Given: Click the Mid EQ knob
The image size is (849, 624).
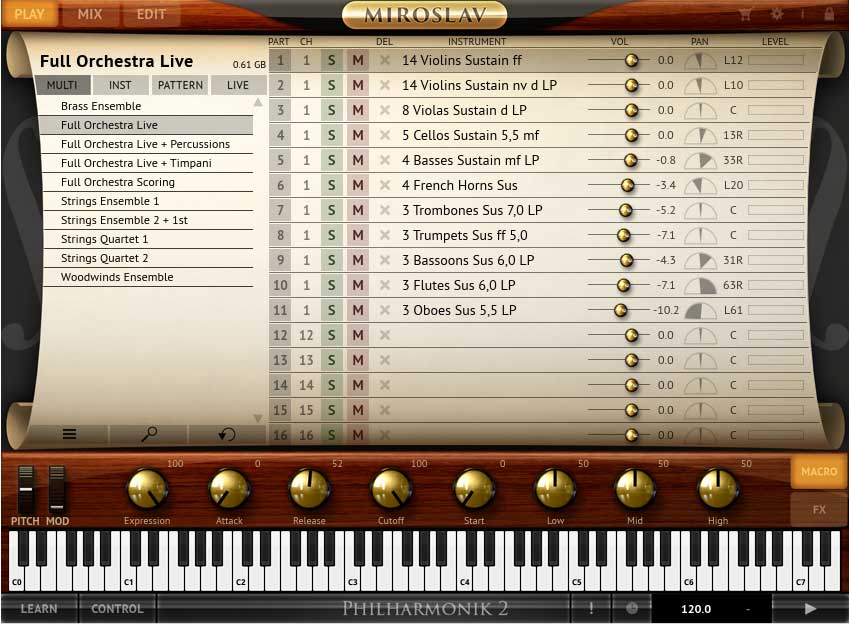Looking at the screenshot, I should 635,489.
